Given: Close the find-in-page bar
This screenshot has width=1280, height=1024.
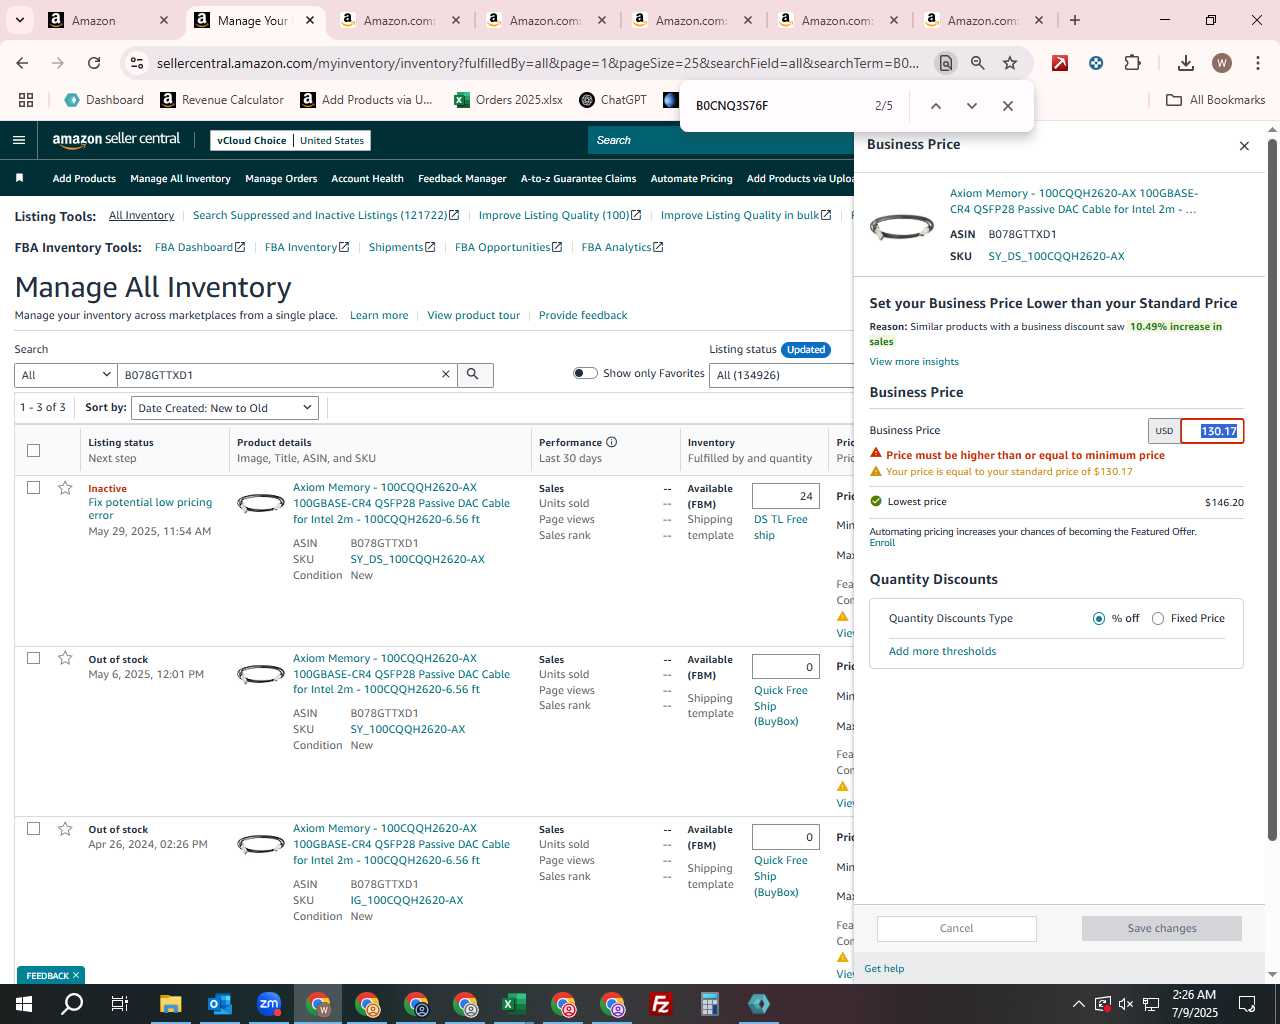Looking at the screenshot, I should (x=1007, y=106).
